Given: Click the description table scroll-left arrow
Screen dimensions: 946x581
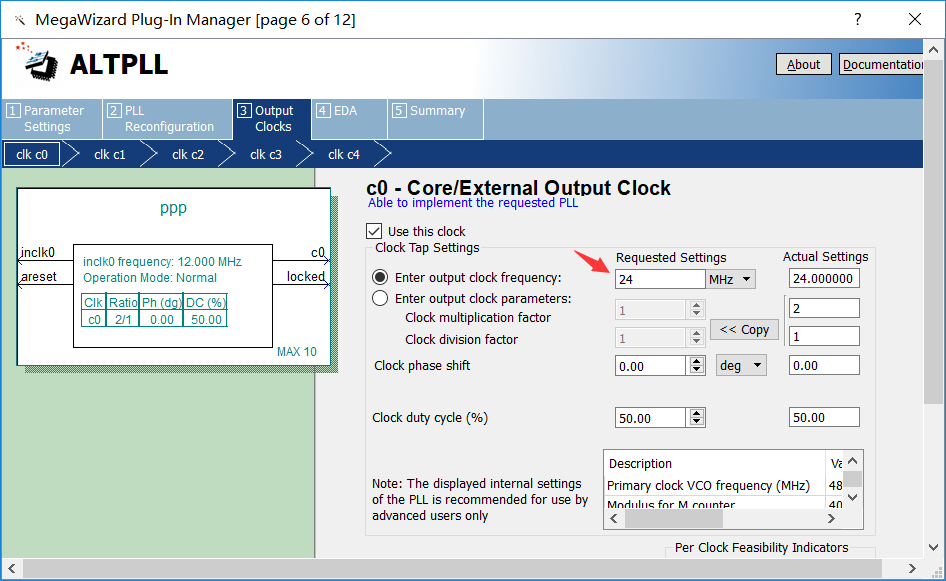Looking at the screenshot, I should coord(614,519).
